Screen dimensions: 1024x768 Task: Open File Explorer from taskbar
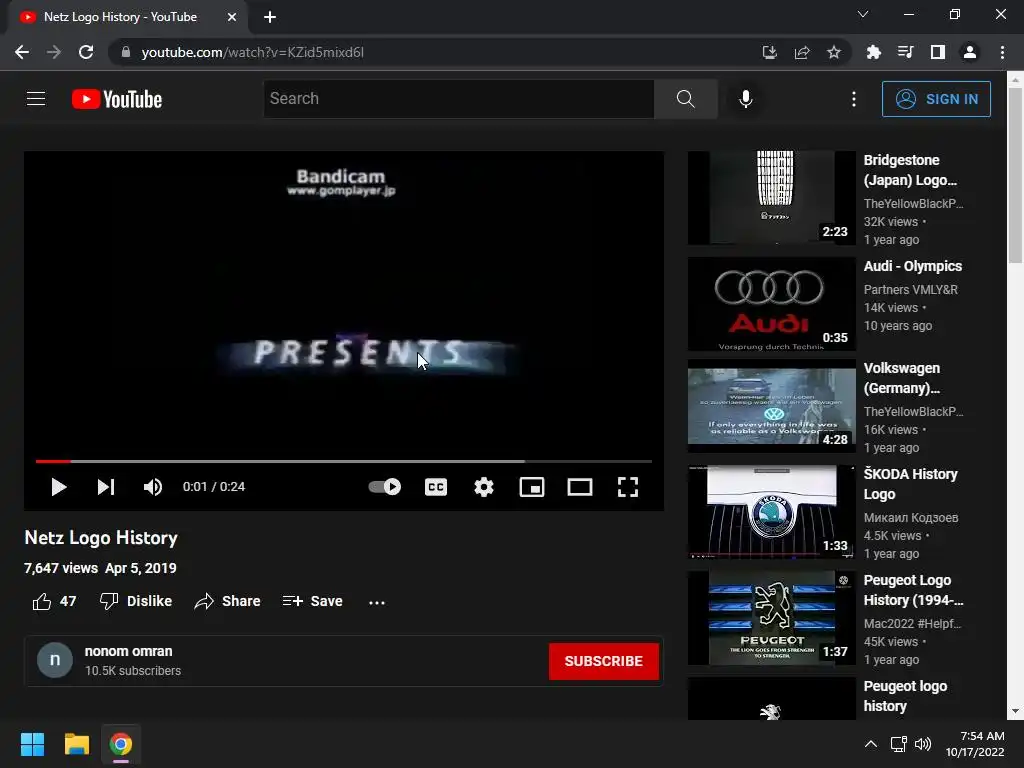76,744
